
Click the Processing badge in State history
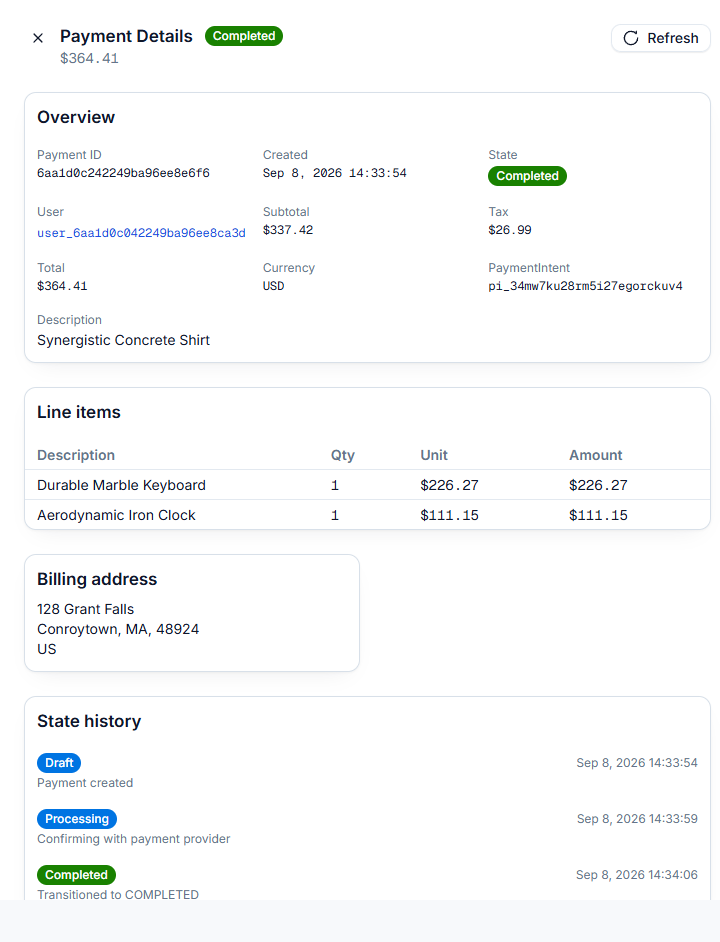pyautogui.click(x=77, y=819)
